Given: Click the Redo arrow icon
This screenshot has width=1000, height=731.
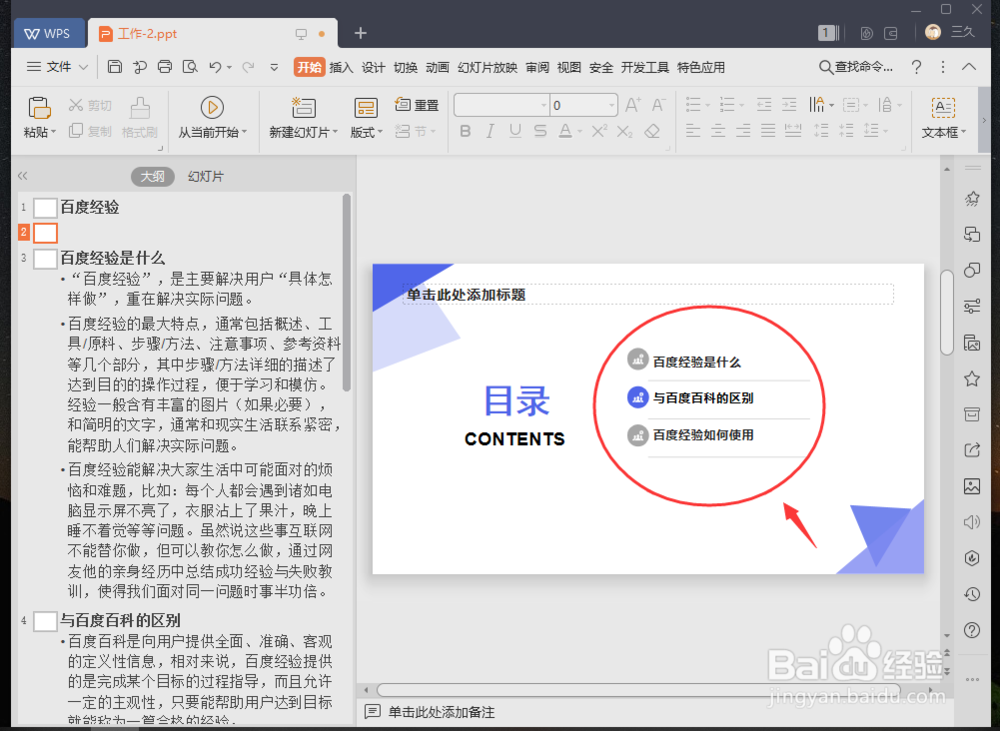Looking at the screenshot, I should point(248,67).
